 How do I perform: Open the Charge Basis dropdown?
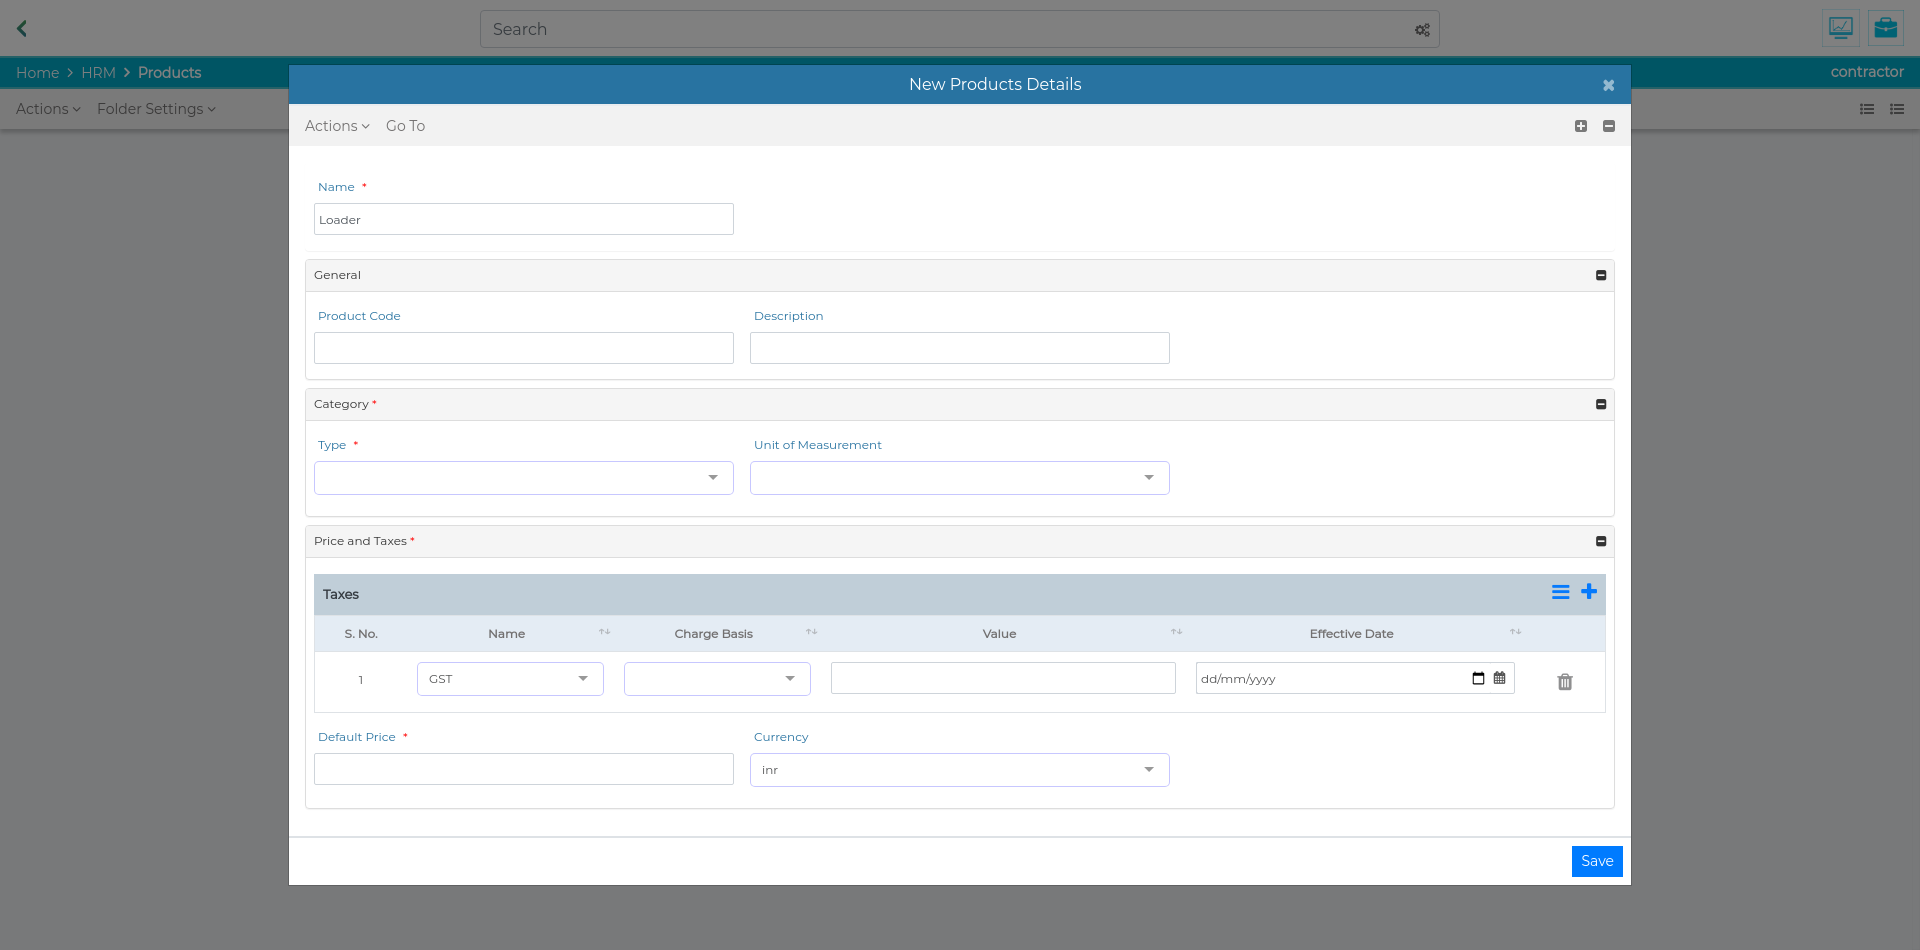point(717,679)
